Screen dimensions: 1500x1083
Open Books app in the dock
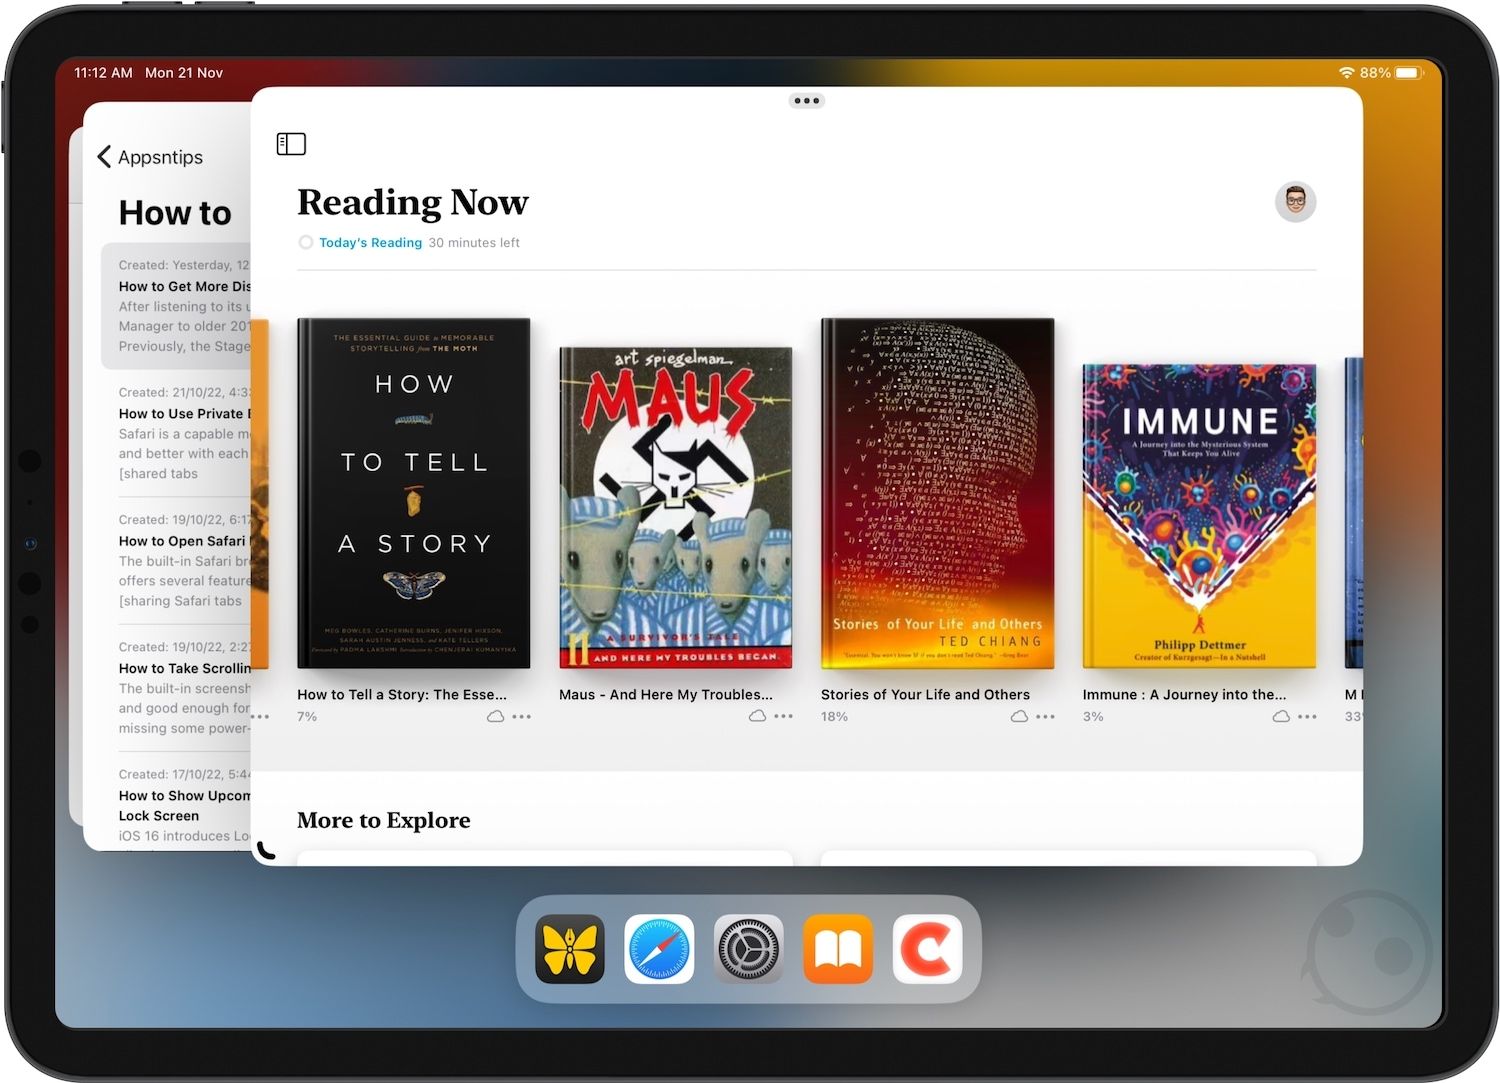[838, 949]
